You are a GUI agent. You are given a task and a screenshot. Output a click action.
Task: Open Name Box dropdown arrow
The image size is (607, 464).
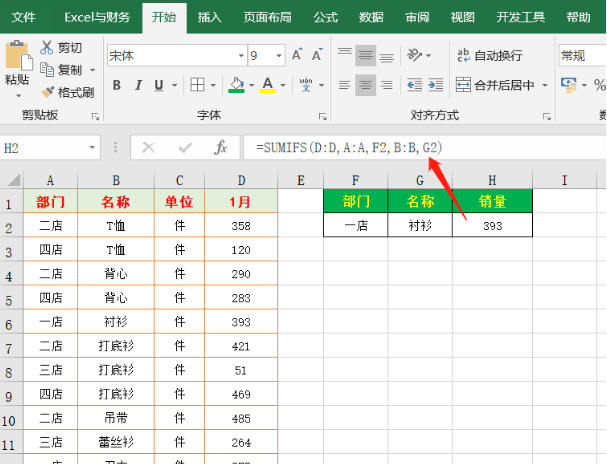[x=92, y=147]
